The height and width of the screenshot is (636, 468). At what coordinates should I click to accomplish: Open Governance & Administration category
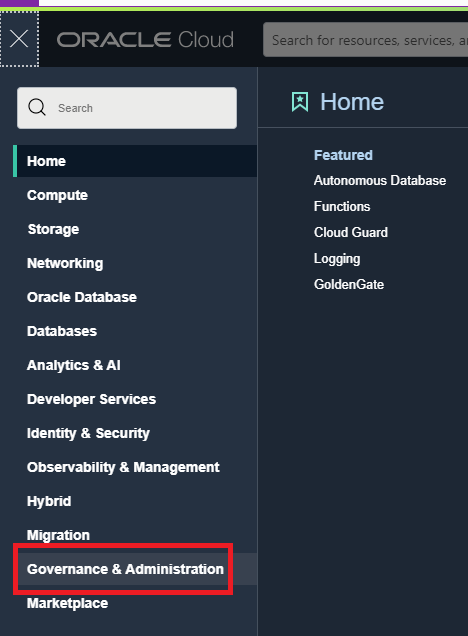coord(125,569)
